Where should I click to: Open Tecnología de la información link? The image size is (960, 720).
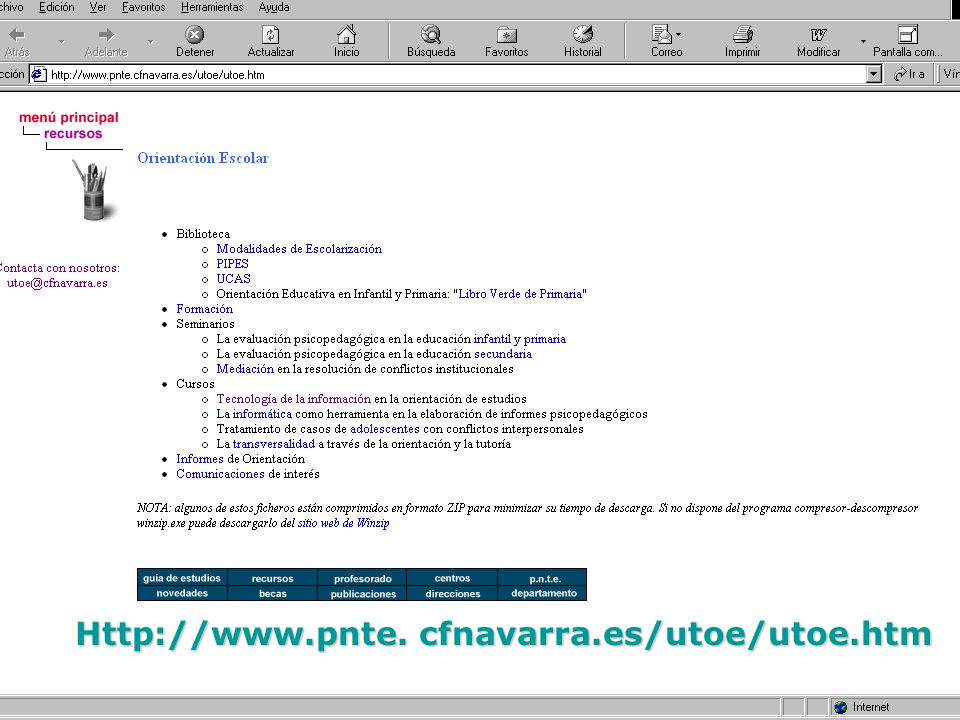(x=293, y=399)
